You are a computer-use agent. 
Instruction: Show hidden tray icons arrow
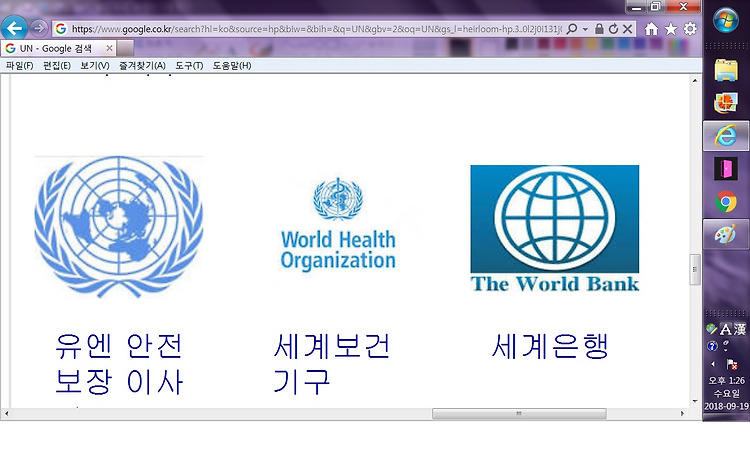[713, 364]
